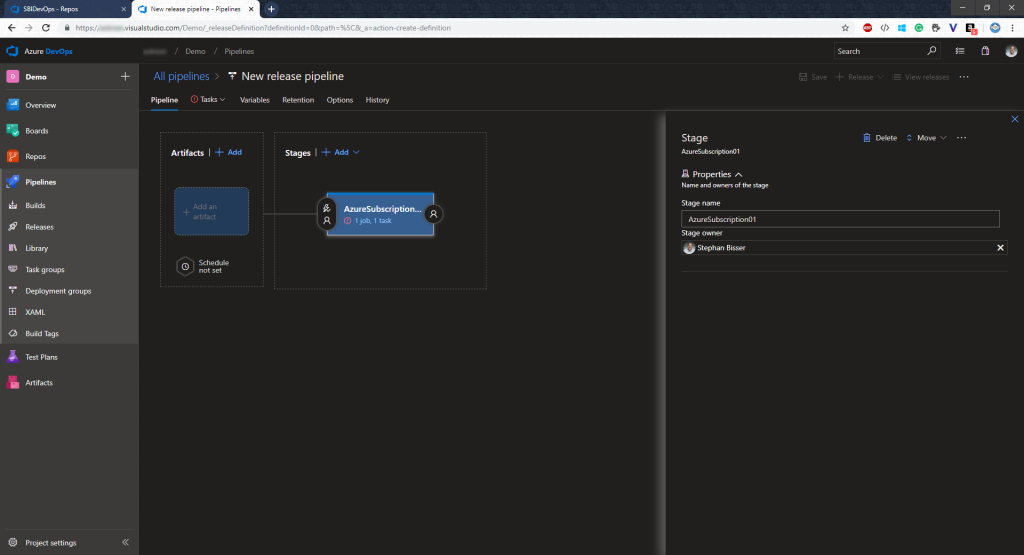Viewport: 1024px width, 555px height.
Task: Open a new browser tab
Action: coord(271,9)
